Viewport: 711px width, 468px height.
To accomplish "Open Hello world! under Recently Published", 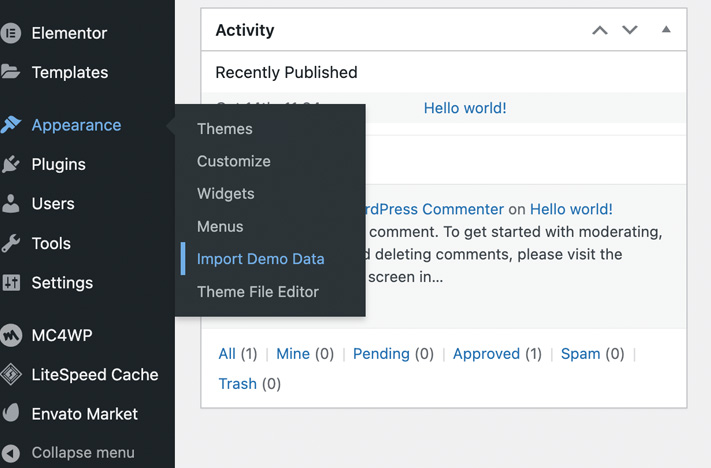I will [465, 108].
